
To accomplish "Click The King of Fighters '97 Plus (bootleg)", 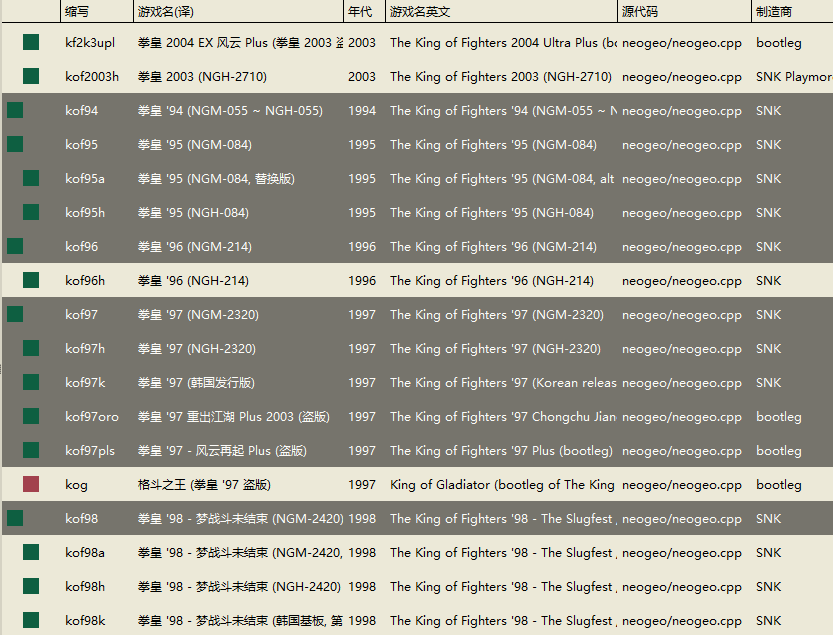I will pyautogui.click(x=502, y=451).
